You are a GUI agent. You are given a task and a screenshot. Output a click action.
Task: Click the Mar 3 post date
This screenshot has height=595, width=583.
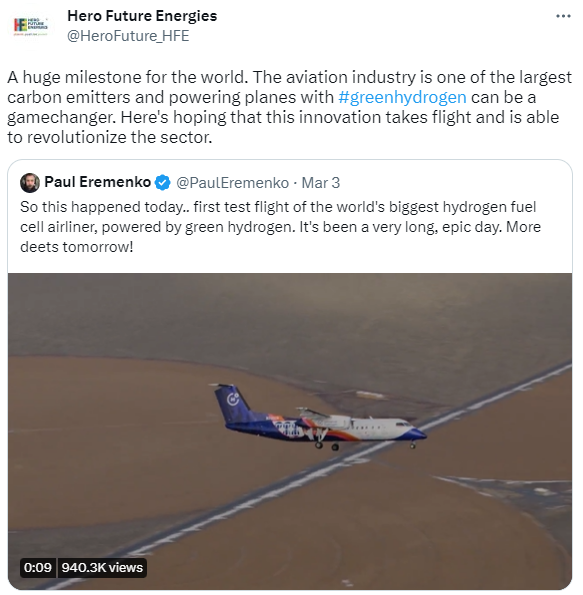pyautogui.click(x=321, y=183)
